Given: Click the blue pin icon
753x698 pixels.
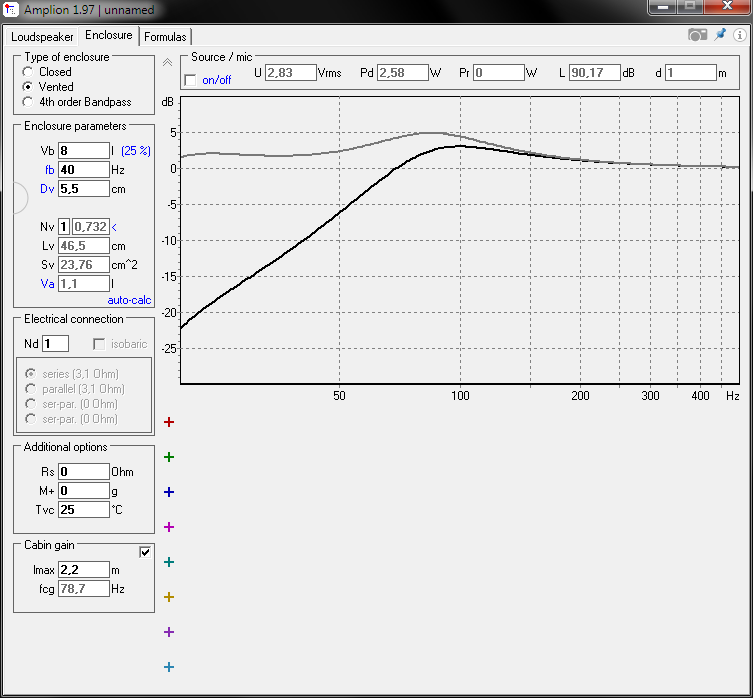Looking at the screenshot, I should coord(720,35).
